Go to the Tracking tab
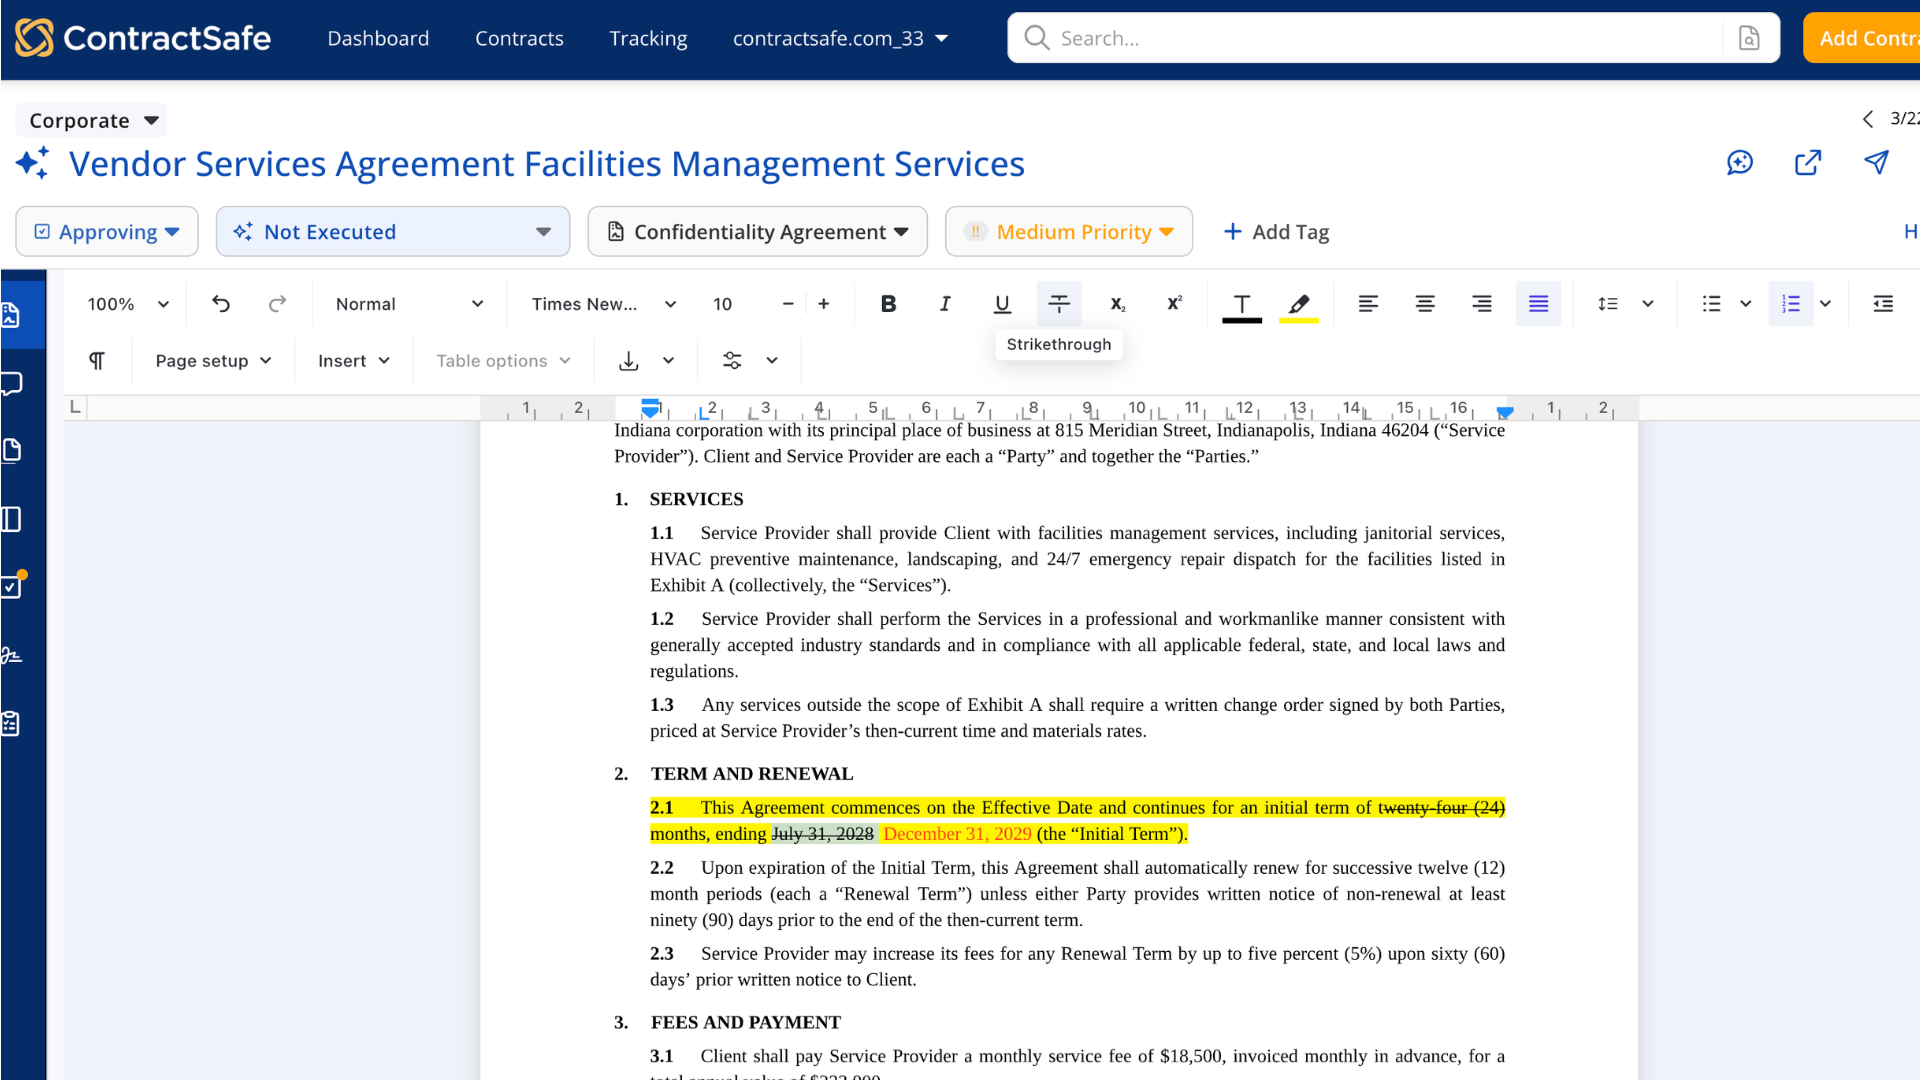Image resolution: width=1920 pixels, height=1080 pixels. 648,38
